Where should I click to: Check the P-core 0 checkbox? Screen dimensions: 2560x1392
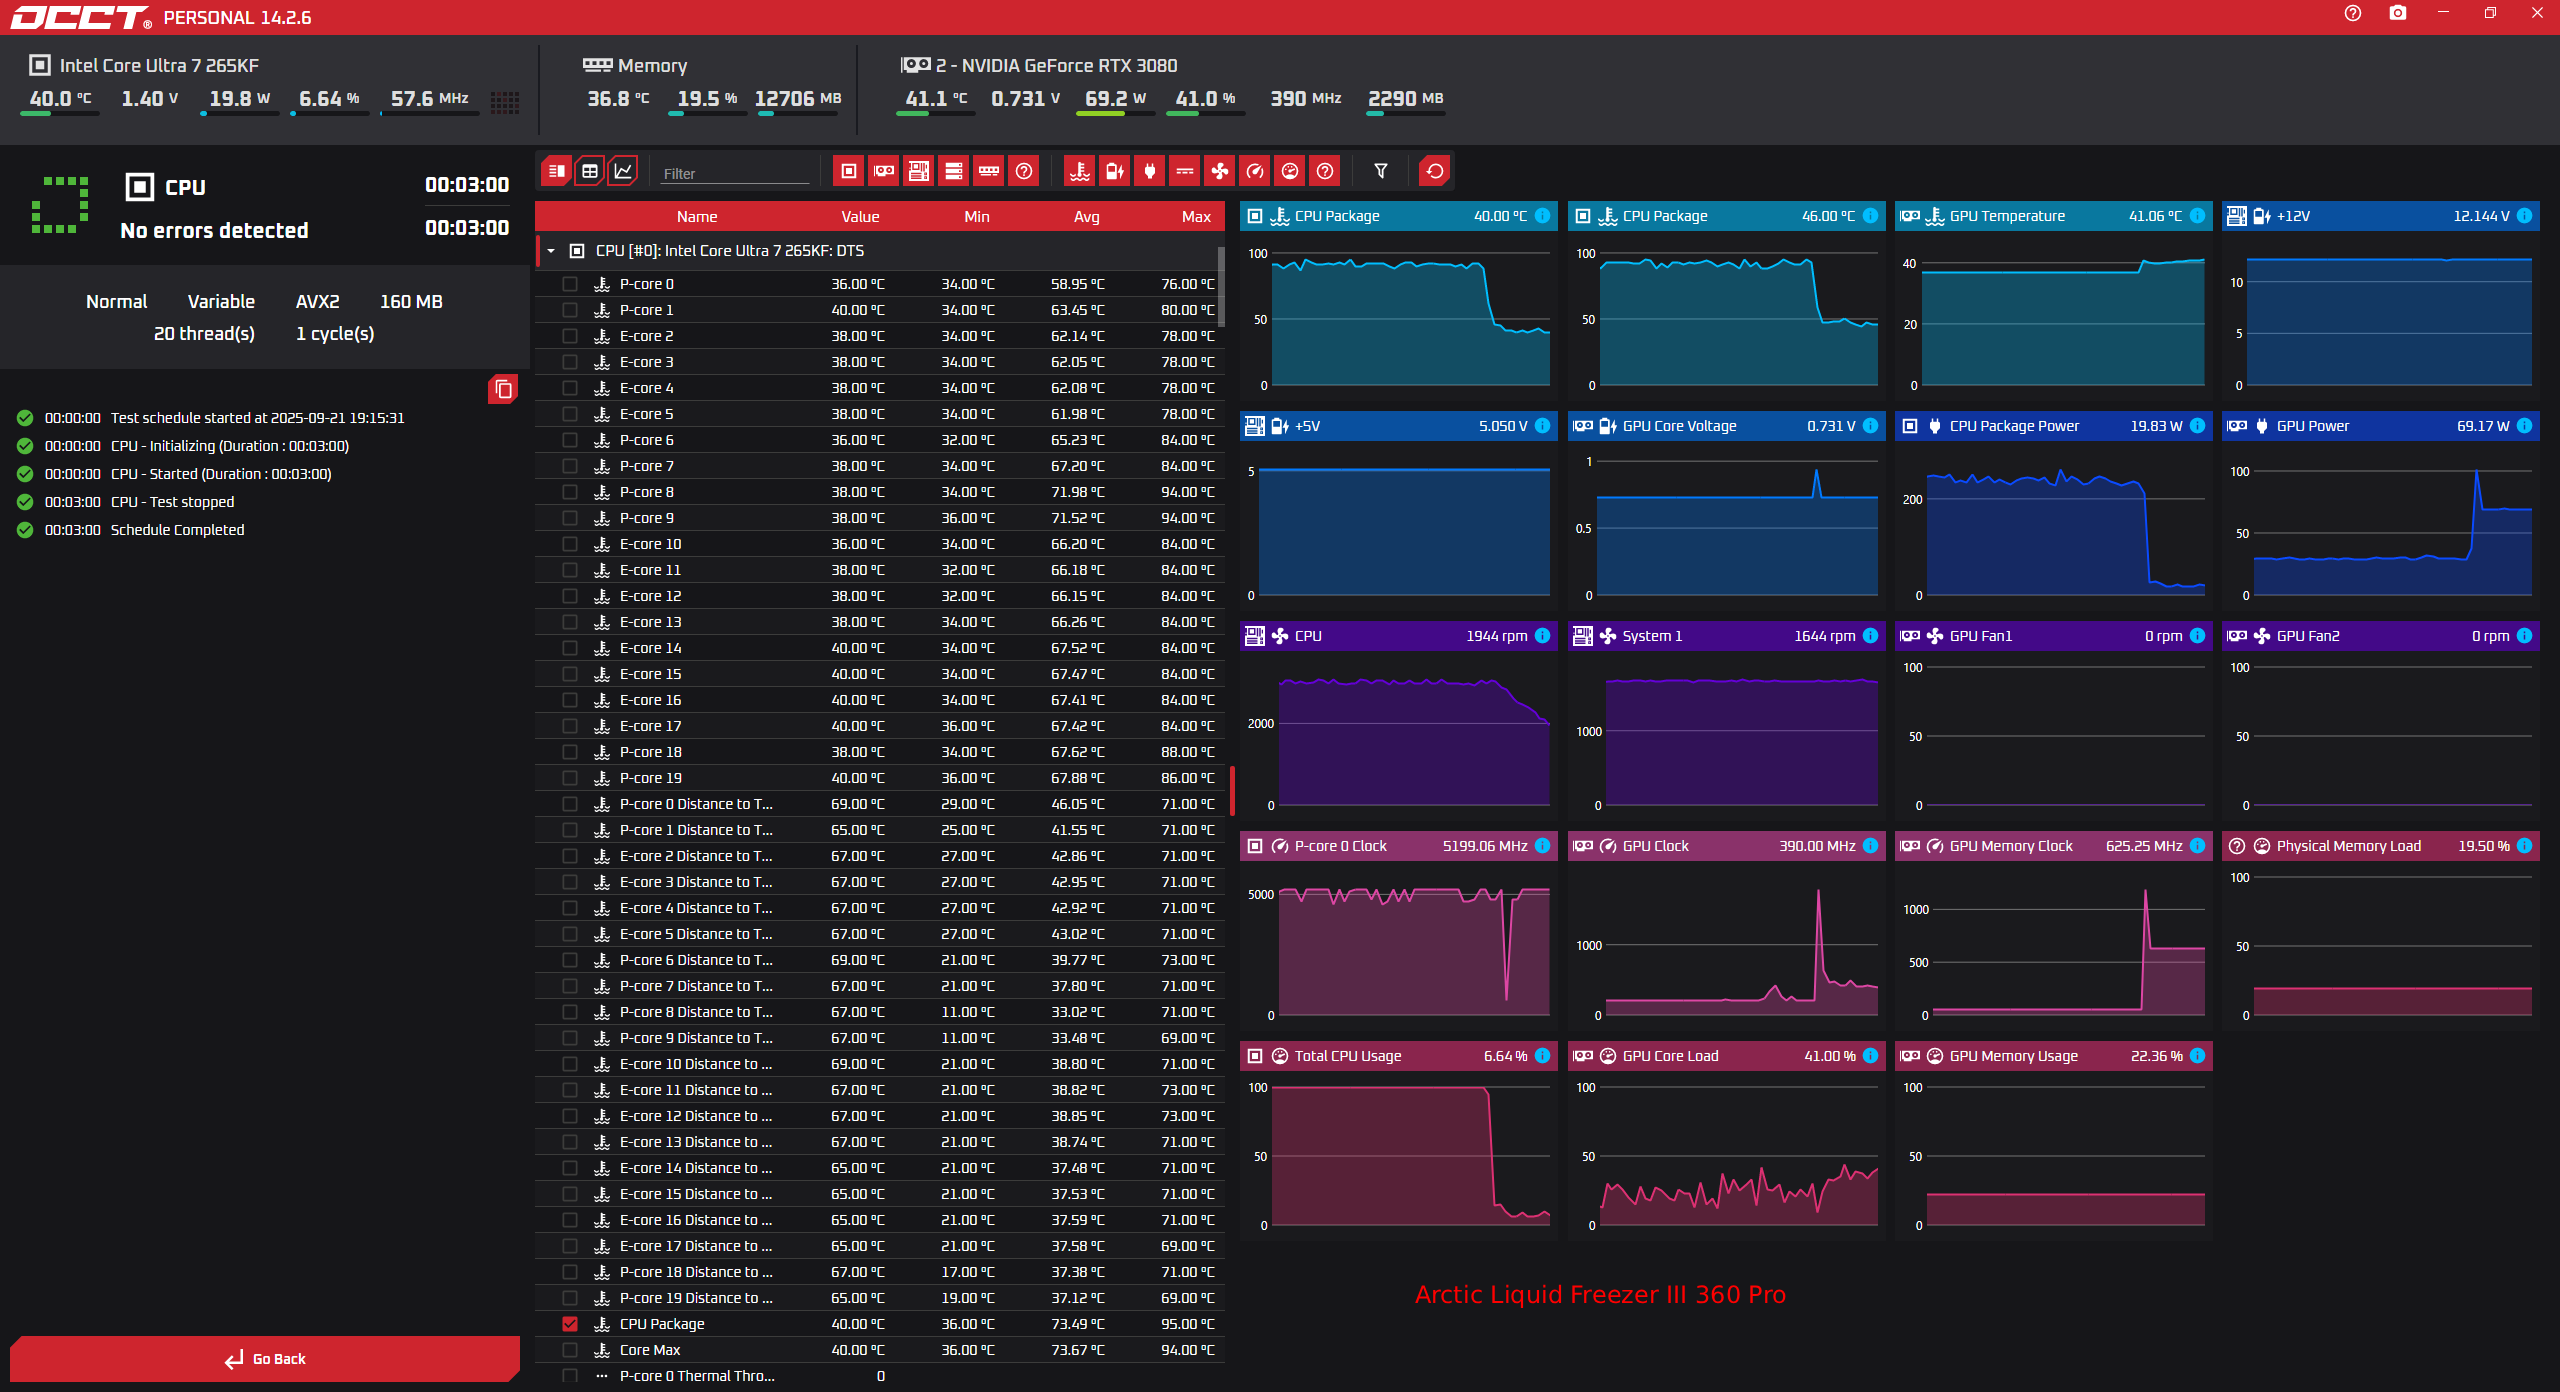(x=570, y=284)
